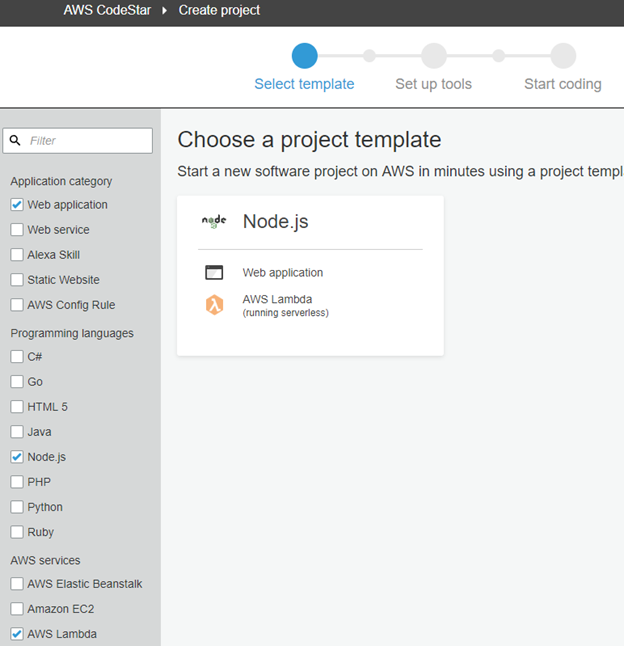Viewport: 624px width, 646px height.
Task: Click the Node.js logo icon on the template card
Action: coord(214,221)
